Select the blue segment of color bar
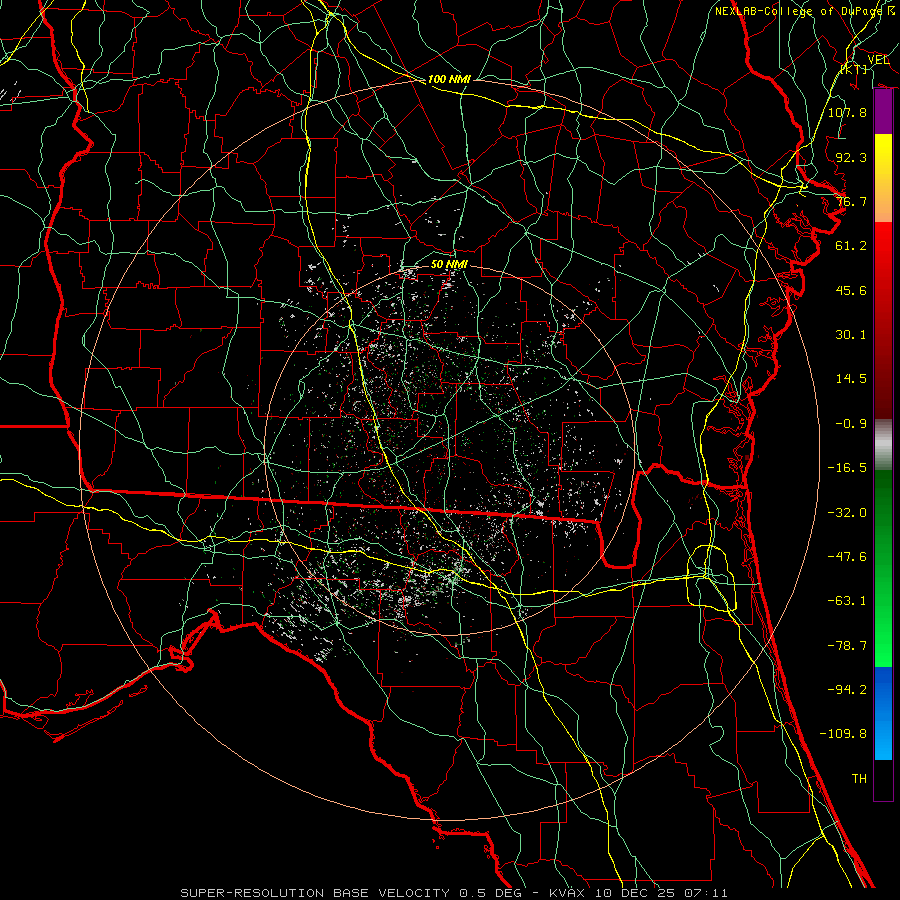900x900 pixels. 883,713
